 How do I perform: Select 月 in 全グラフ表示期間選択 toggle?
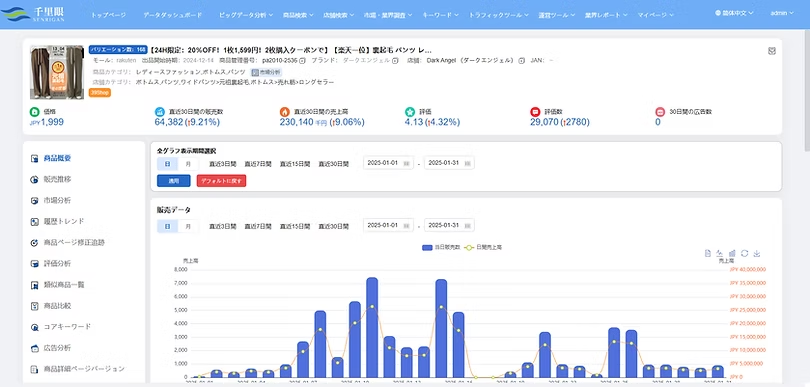click(188, 164)
